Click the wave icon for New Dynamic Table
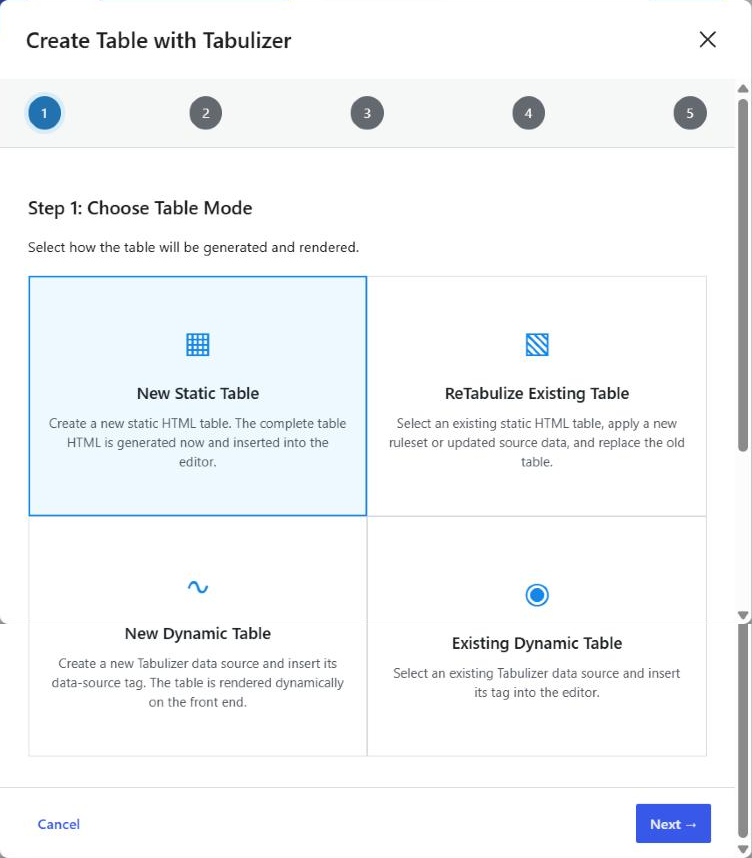 198,587
